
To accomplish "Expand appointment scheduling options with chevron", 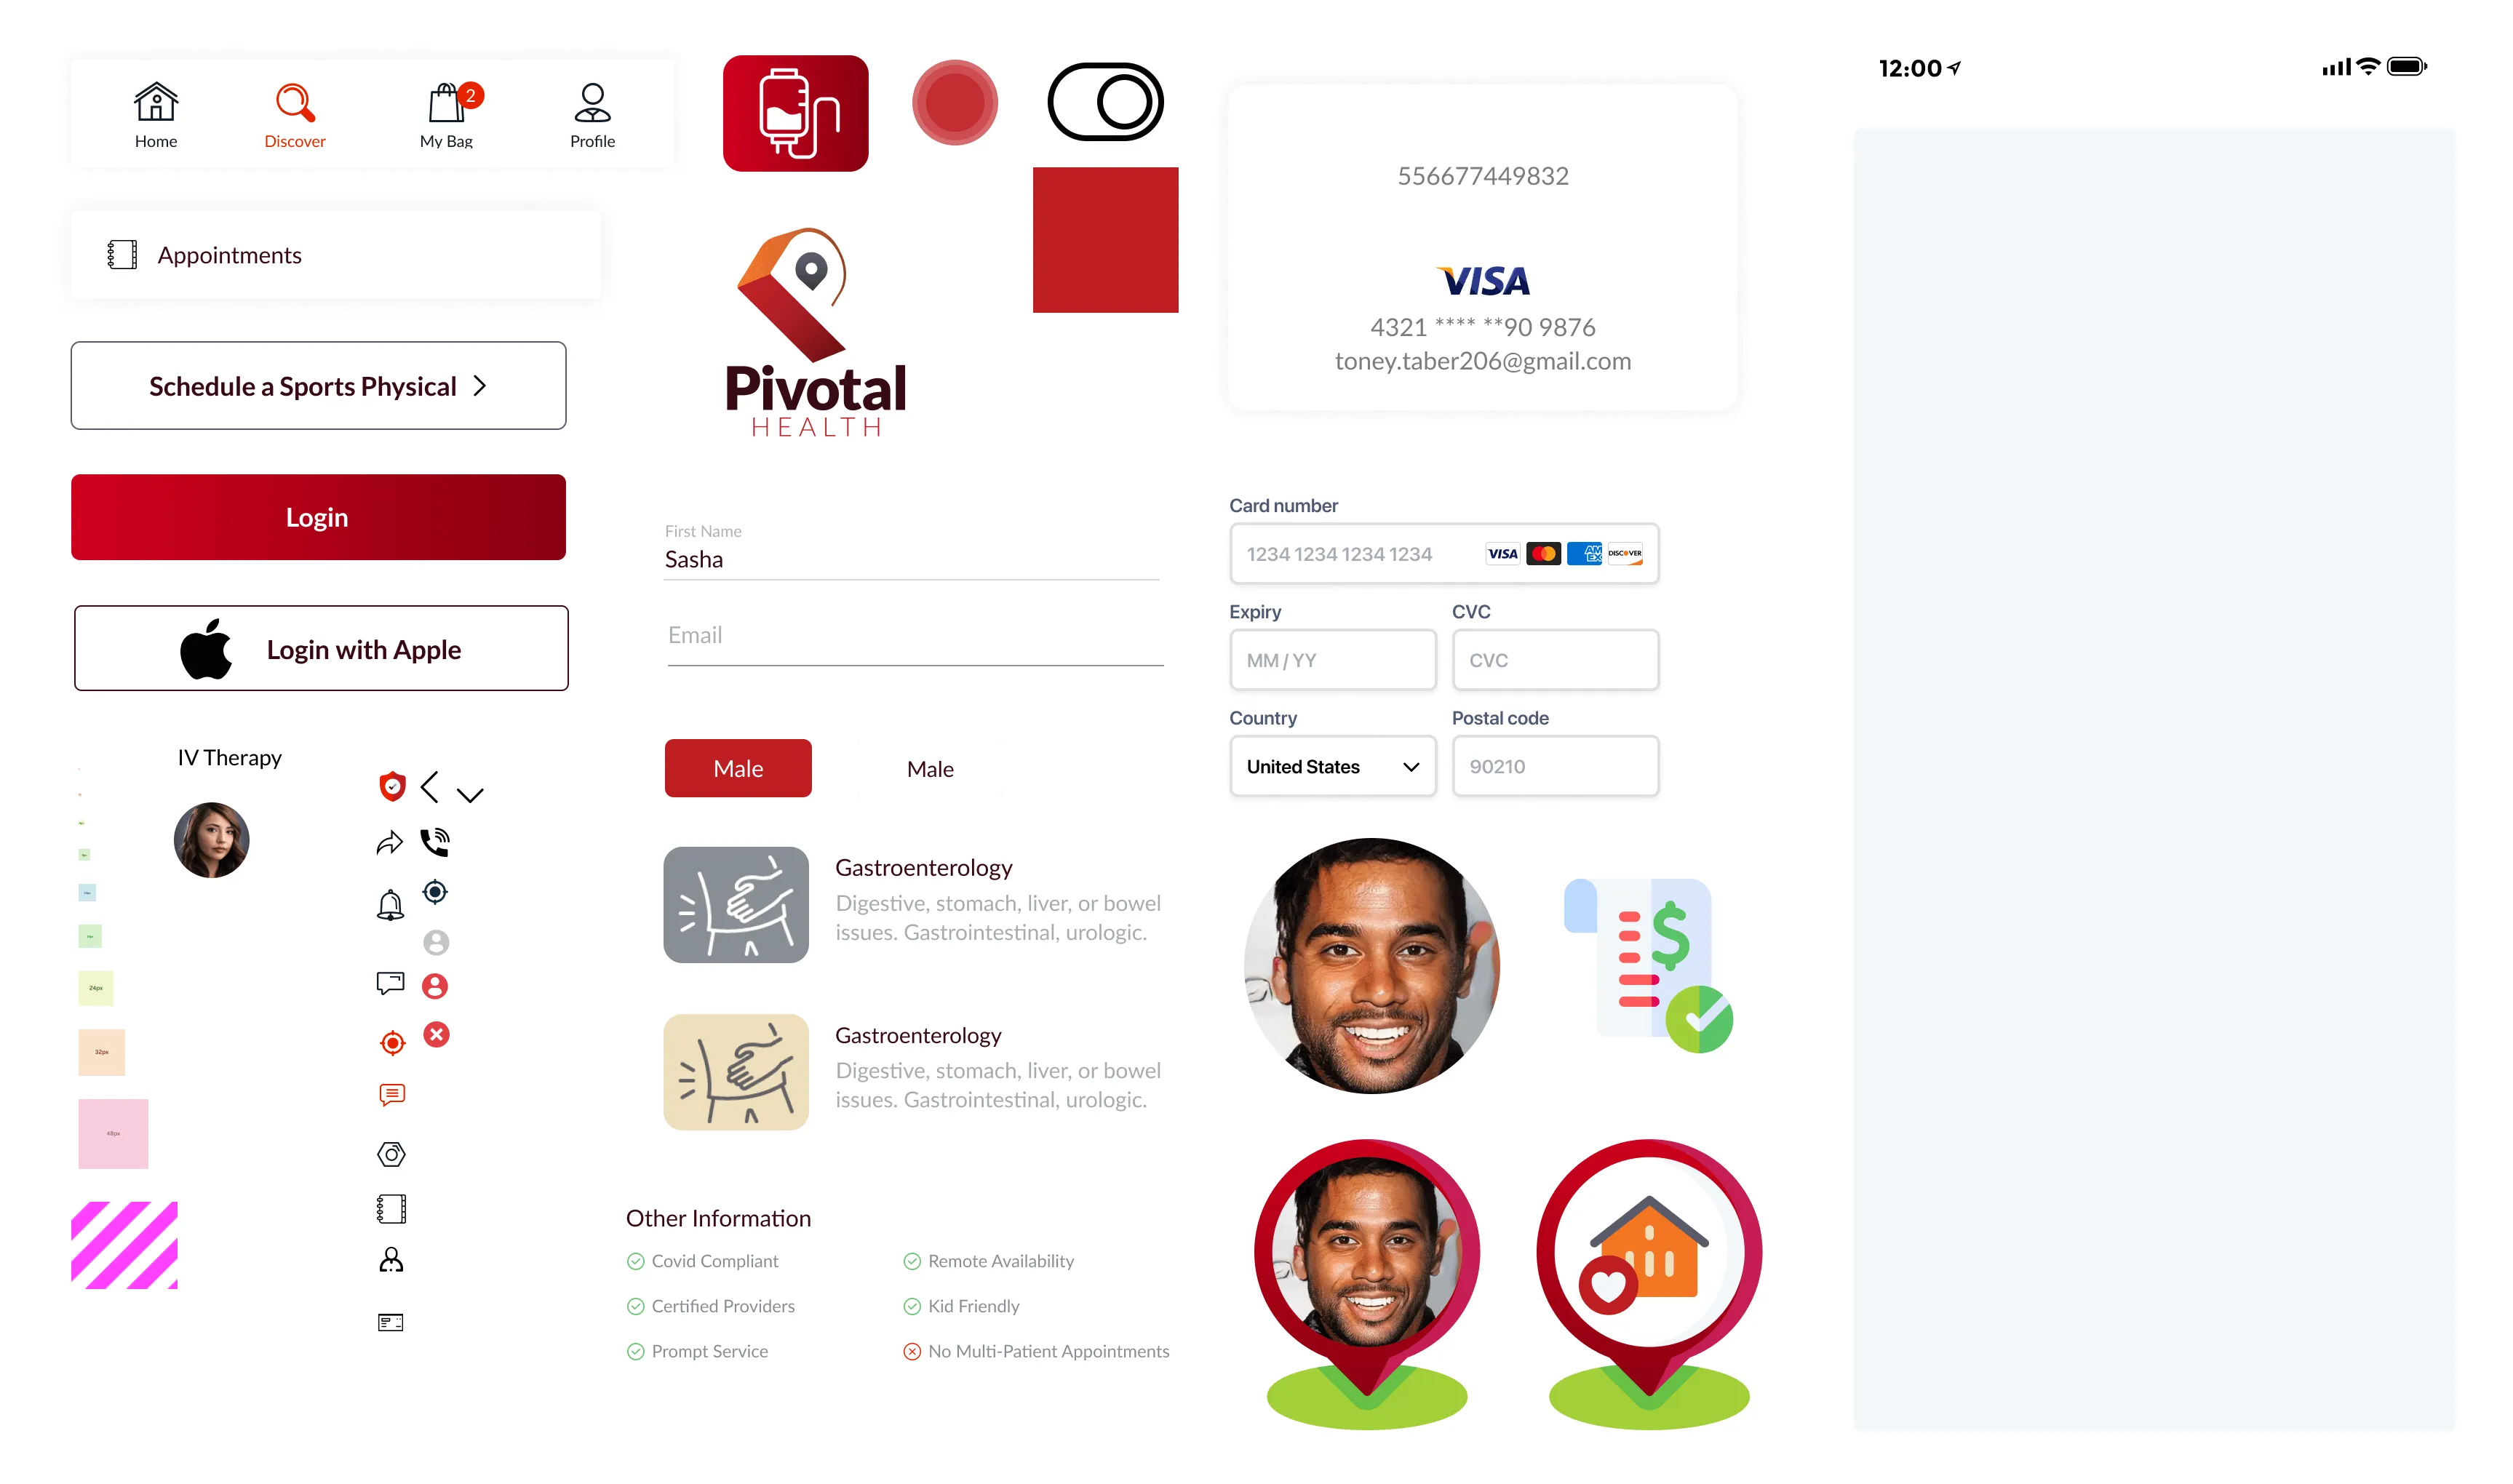I will pos(485,385).
